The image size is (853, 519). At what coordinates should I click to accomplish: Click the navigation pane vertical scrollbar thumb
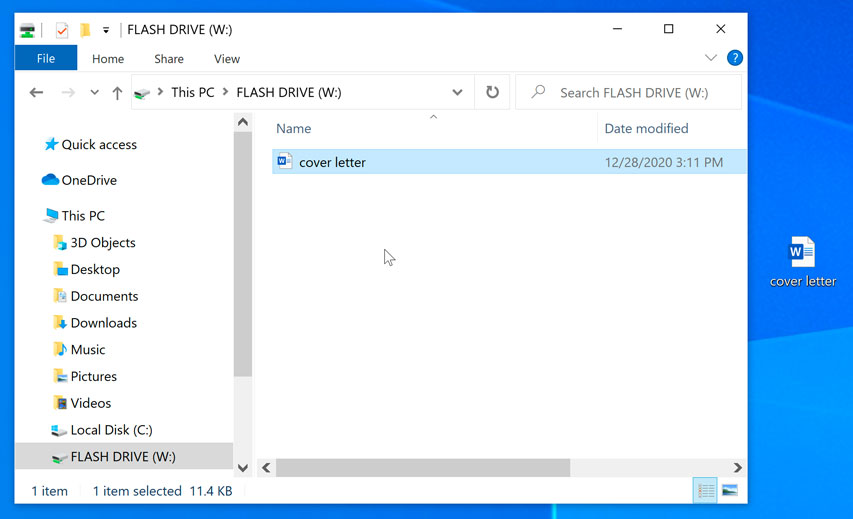[243, 254]
